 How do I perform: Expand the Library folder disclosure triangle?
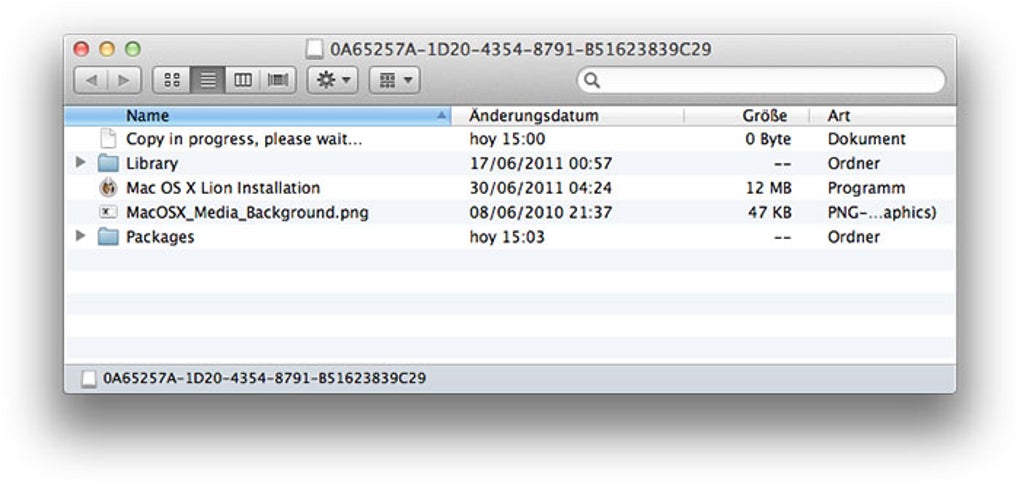pos(81,163)
